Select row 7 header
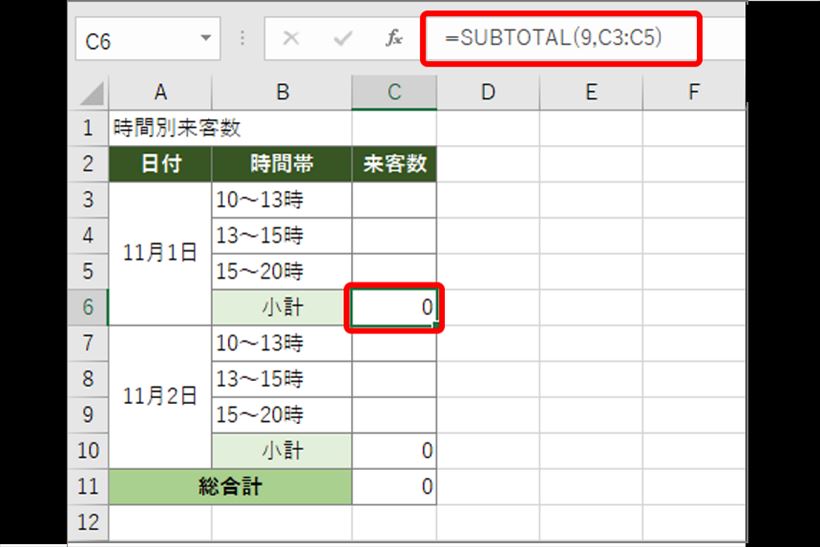 (x=88, y=344)
